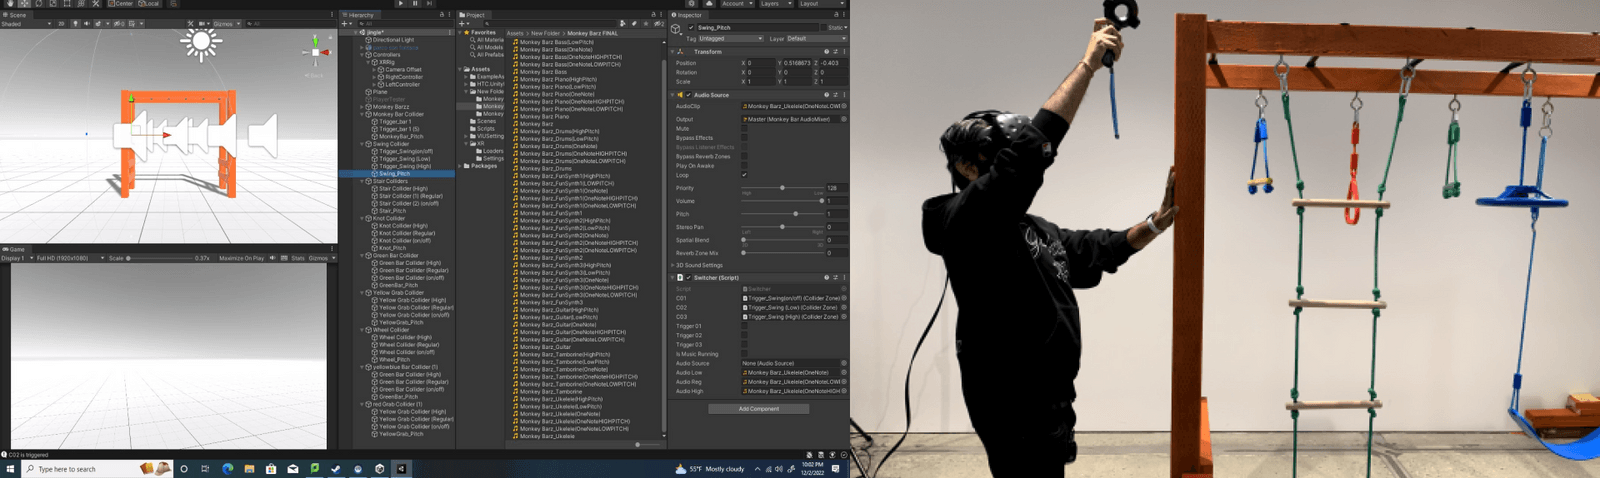Toggle scene lighting bulb icon
1600x478 pixels.
[x=75, y=23]
